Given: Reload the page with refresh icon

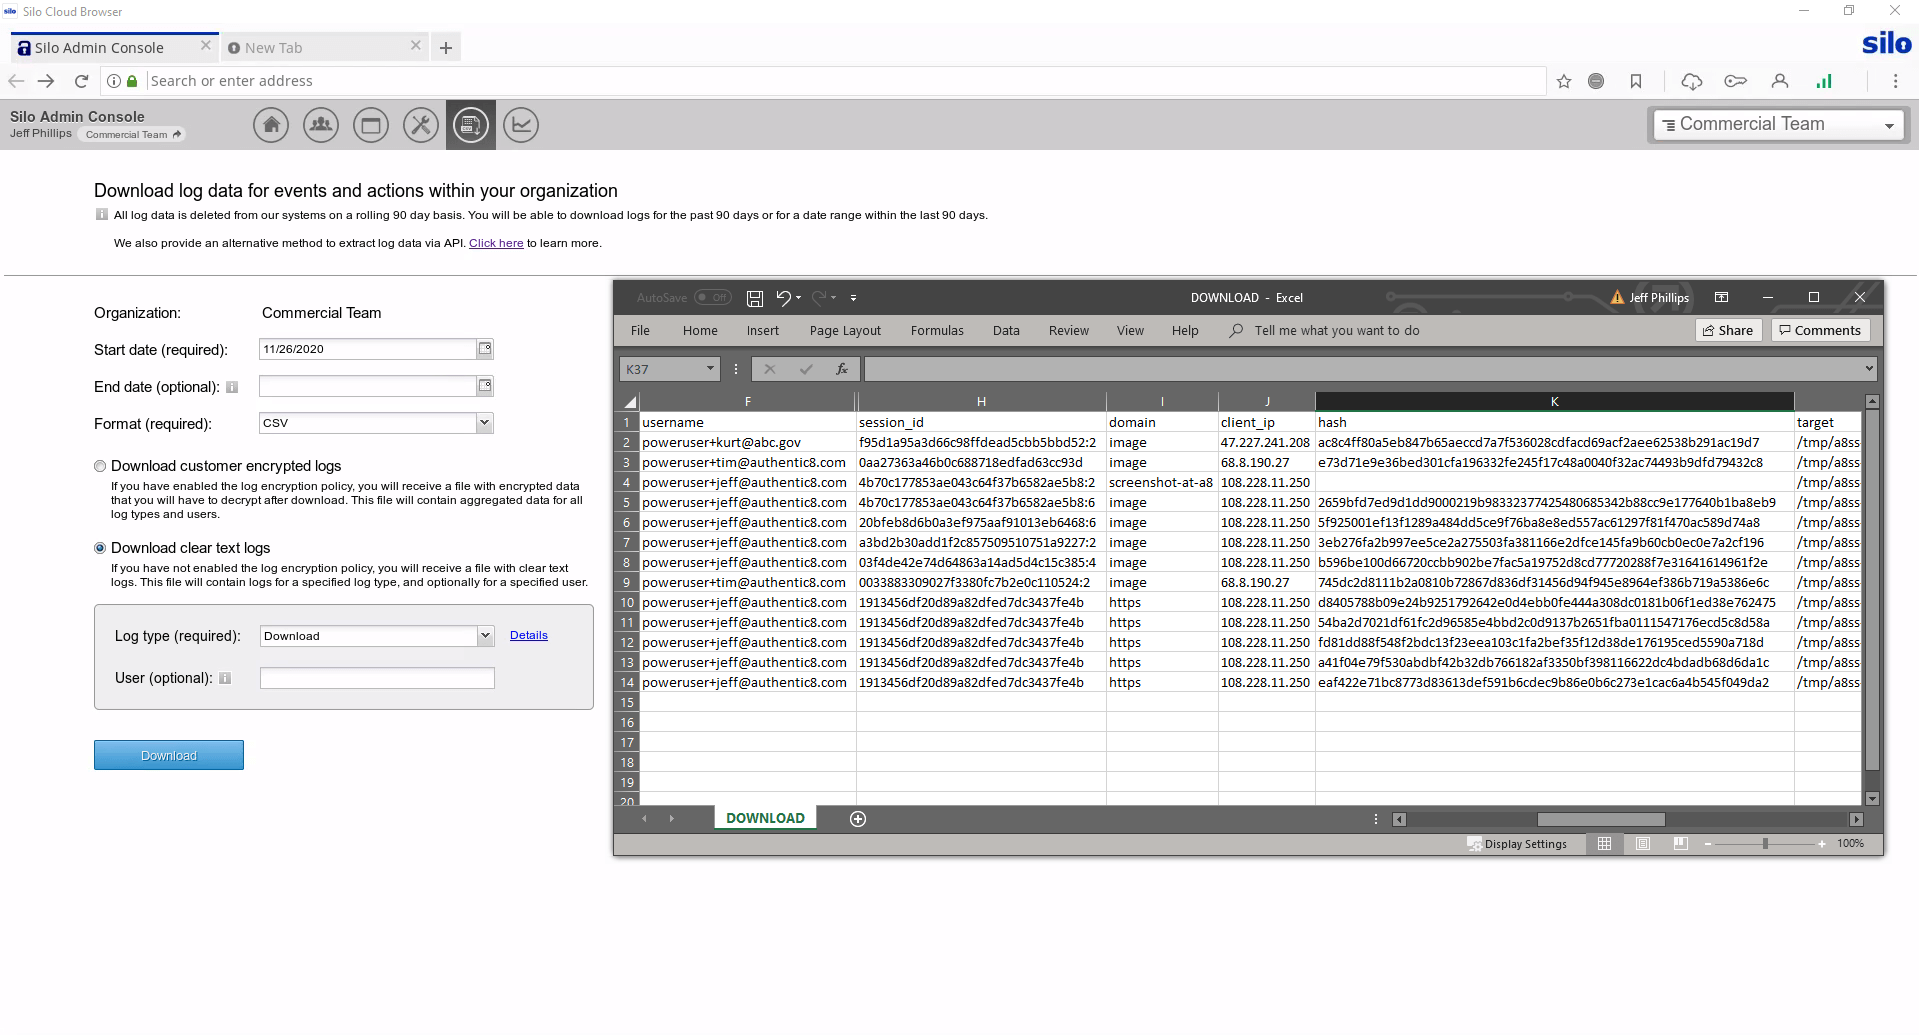Looking at the screenshot, I should click(x=82, y=81).
